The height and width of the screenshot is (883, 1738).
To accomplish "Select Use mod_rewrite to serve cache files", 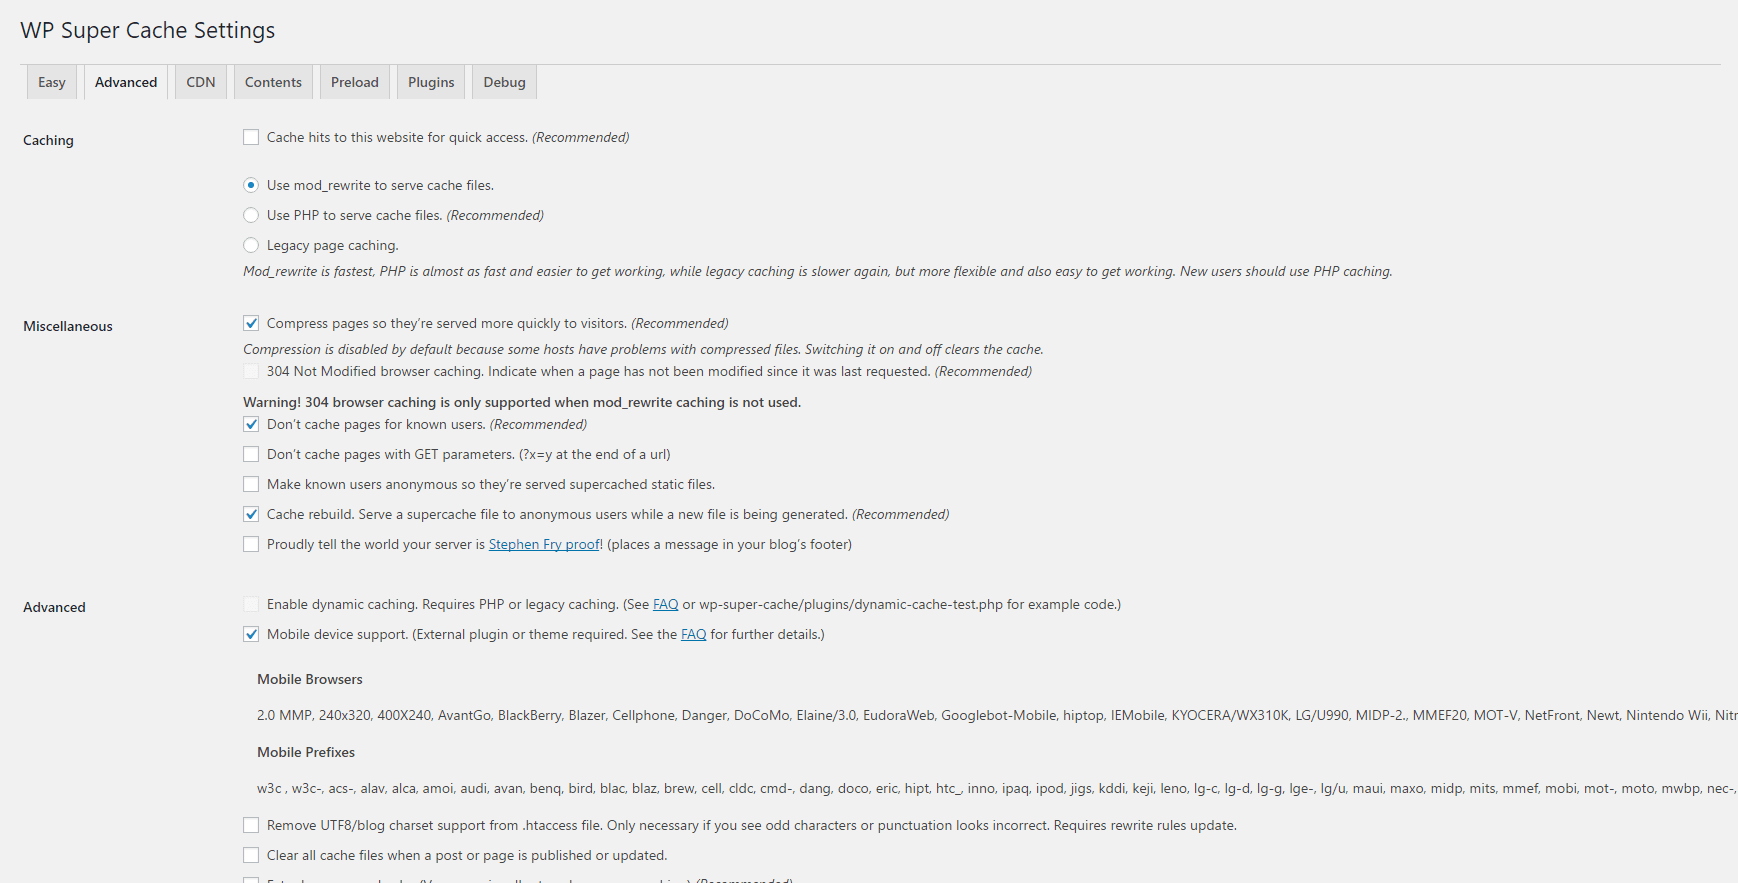I will click(x=251, y=185).
